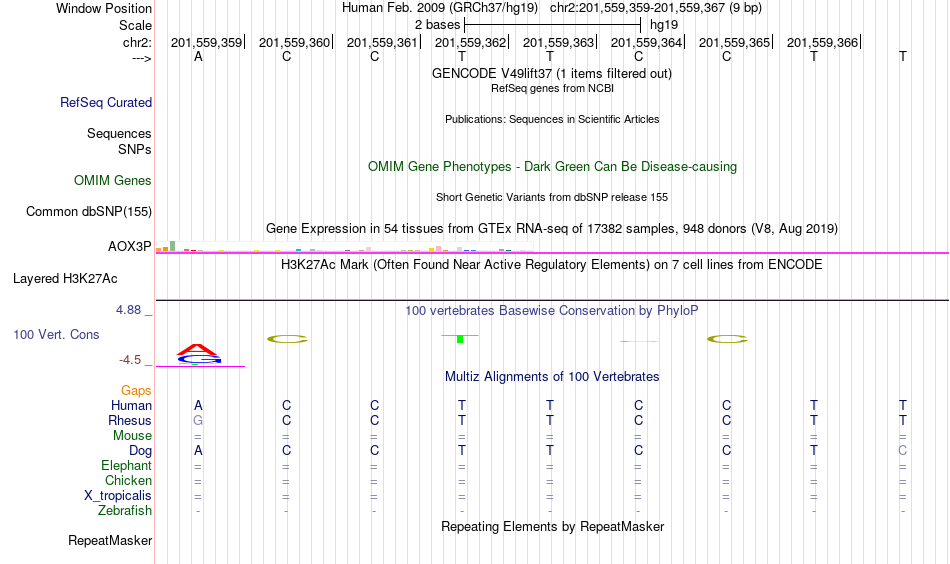Click the -4.5 PhyloP lower scale value
This screenshot has width=950, height=564.
[x=130, y=360]
